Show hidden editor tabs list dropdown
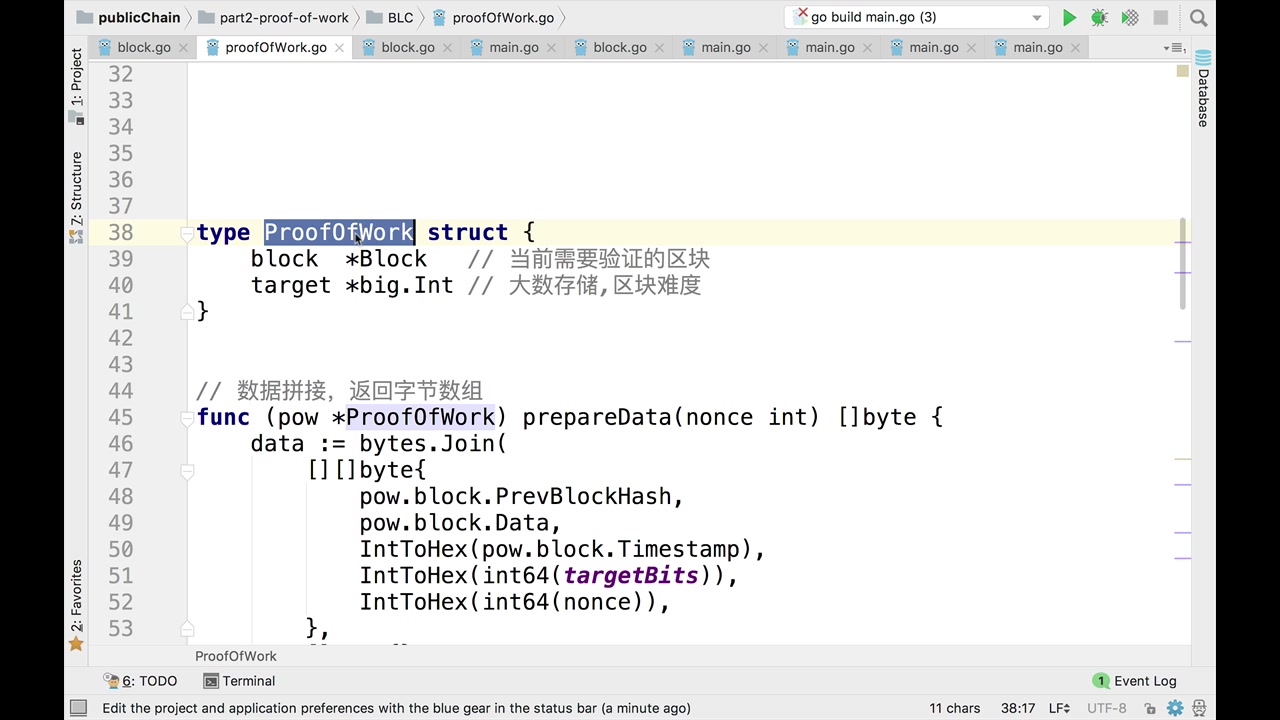Screen dimensions: 1280x720 [x=1174, y=48]
